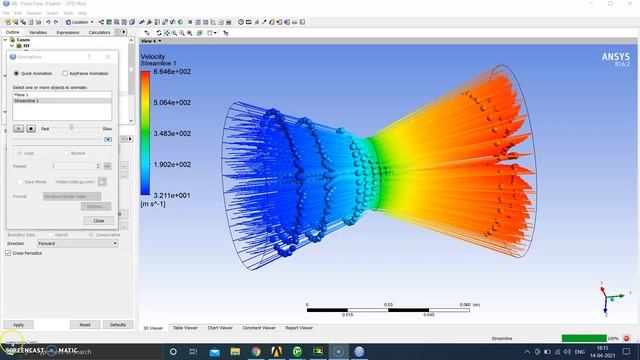Click the Stop animation button

pos(31,129)
